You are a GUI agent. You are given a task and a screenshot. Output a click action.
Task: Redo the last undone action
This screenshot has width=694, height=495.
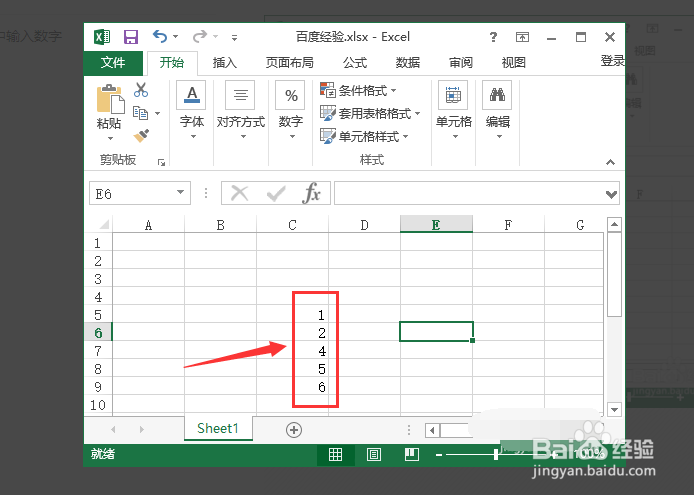(x=200, y=36)
